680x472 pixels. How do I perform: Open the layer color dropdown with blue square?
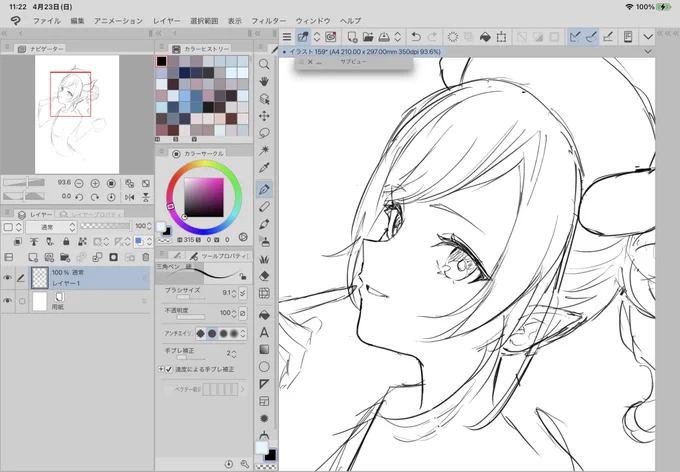(x=143, y=241)
